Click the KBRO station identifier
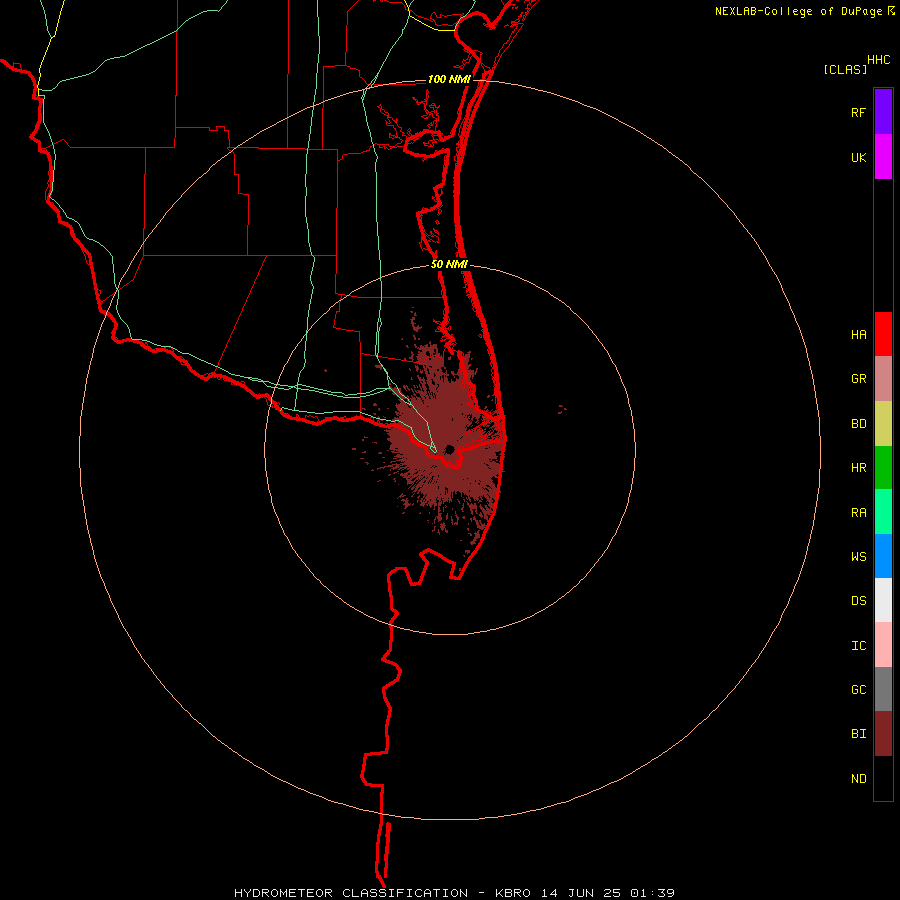This screenshot has width=900, height=900. [x=513, y=893]
